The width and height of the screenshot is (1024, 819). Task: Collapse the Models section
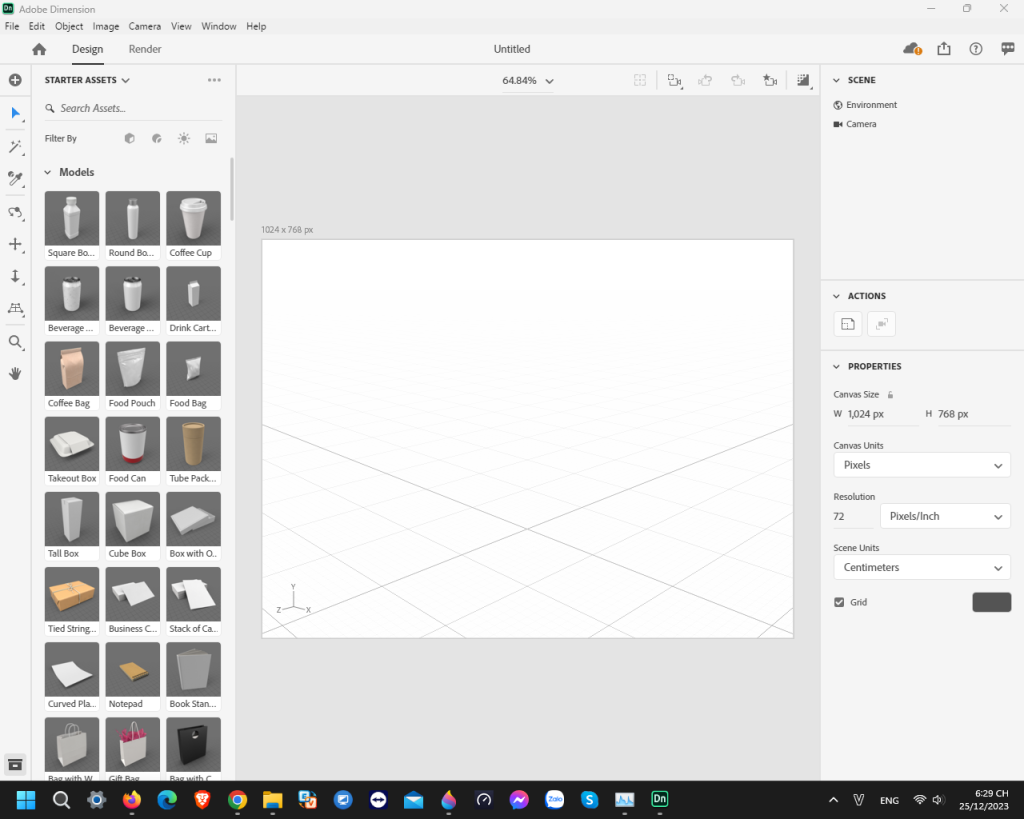pyautogui.click(x=48, y=172)
